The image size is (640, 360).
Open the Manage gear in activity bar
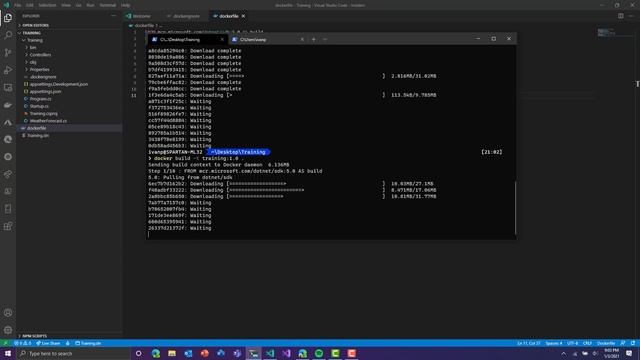(x=8, y=330)
